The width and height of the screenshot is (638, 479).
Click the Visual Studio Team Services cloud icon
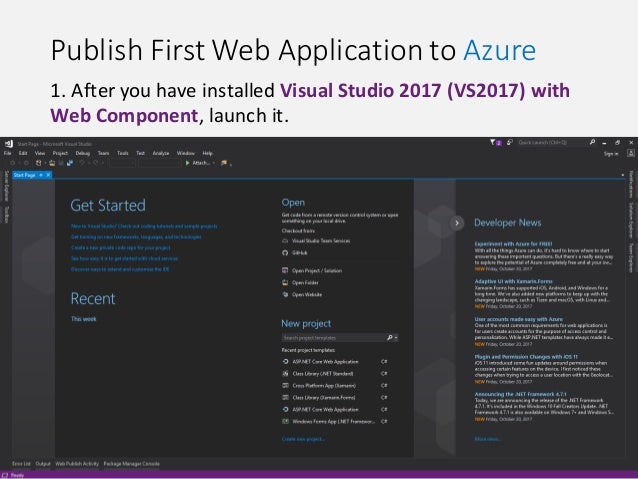pyautogui.click(x=285, y=241)
